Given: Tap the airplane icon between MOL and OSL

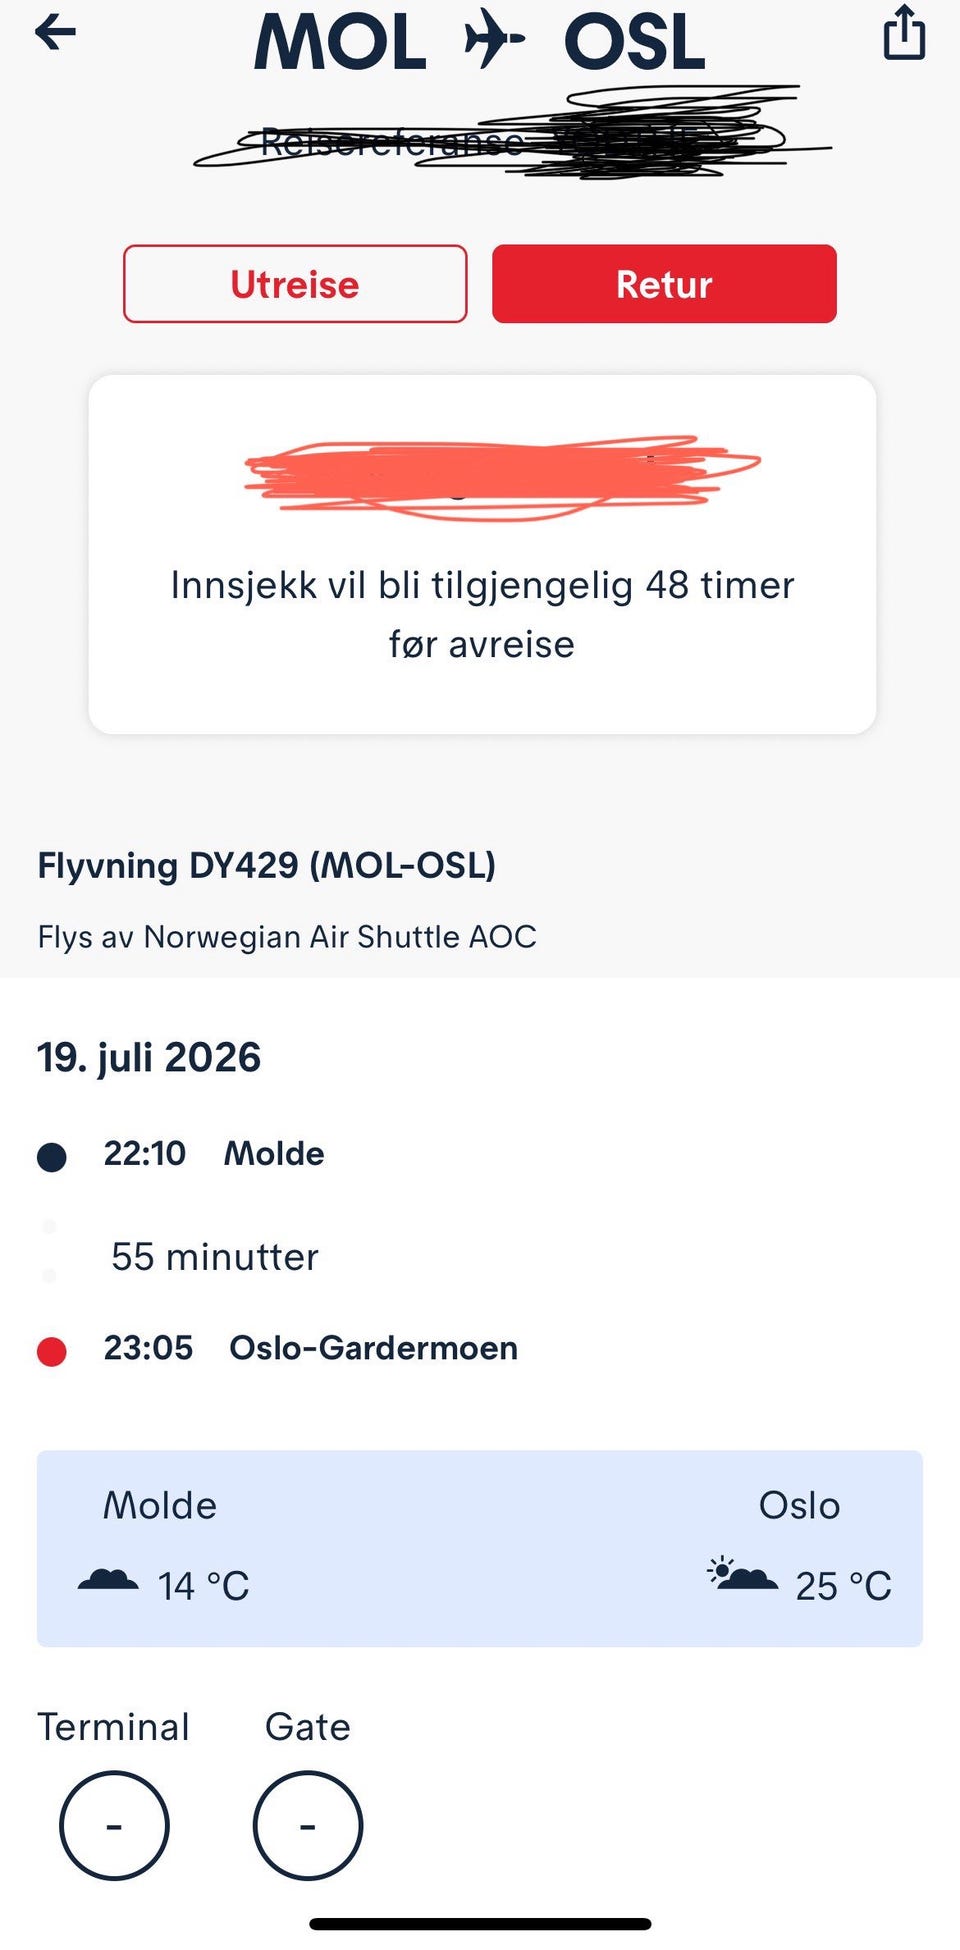Looking at the screenshot, I should click(x=494, y=40).
